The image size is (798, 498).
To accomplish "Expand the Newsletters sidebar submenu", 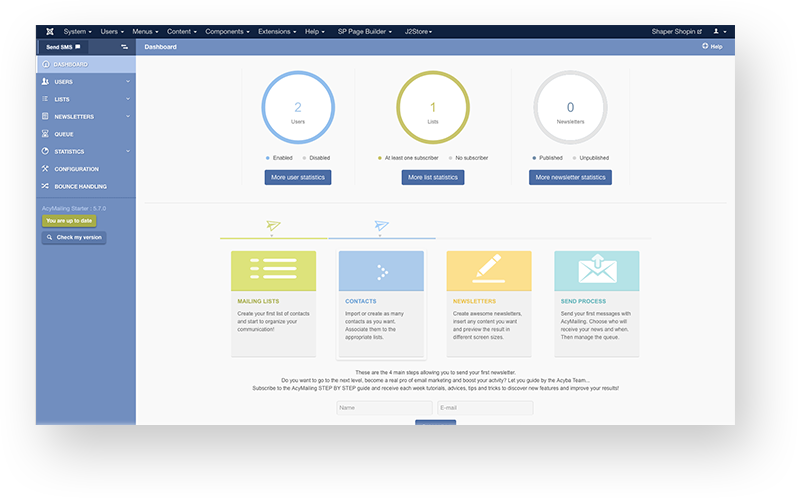I will pyautogui.click(x=128, y=117).
